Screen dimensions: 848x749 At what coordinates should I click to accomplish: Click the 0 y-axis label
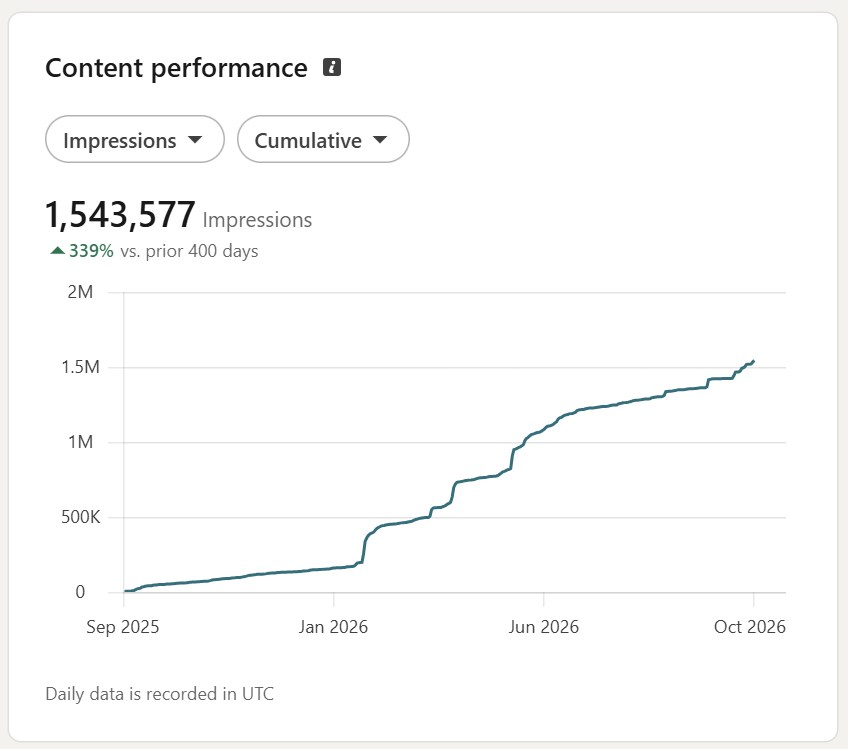click(80, 592)
